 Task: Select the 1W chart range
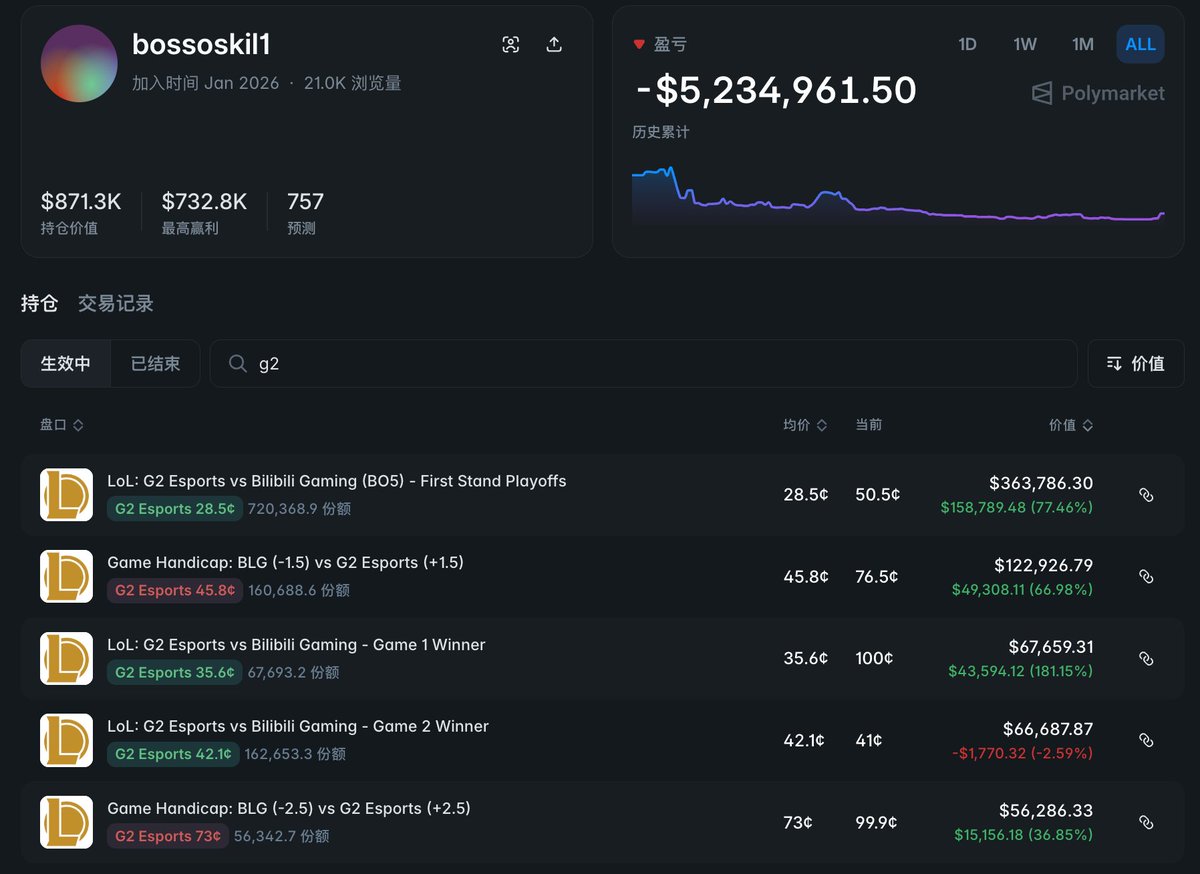(1025, 44)
